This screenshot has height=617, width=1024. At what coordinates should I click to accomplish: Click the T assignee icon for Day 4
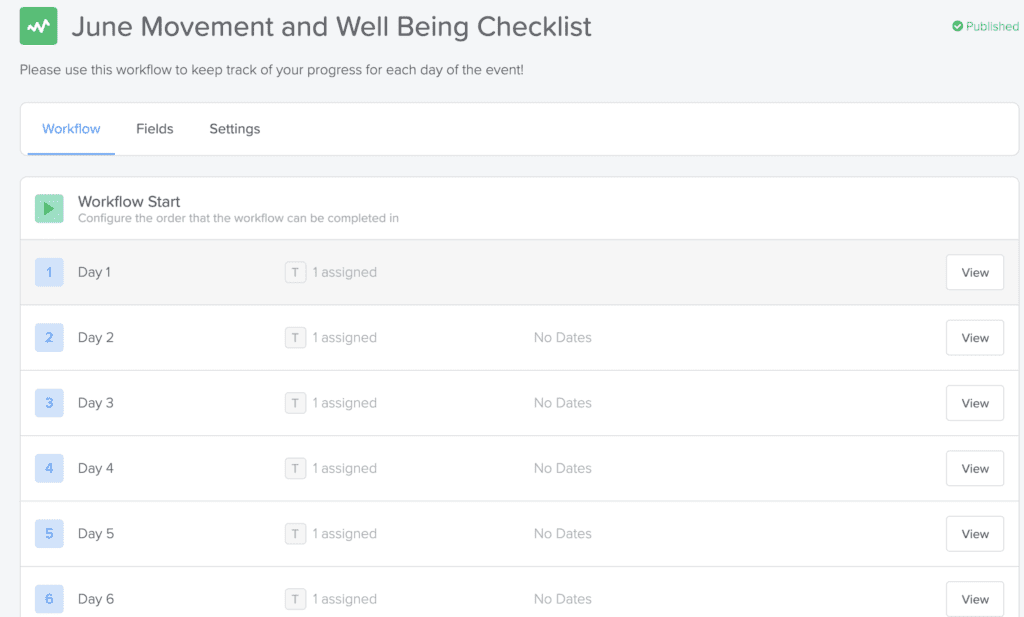click(294, 468)
